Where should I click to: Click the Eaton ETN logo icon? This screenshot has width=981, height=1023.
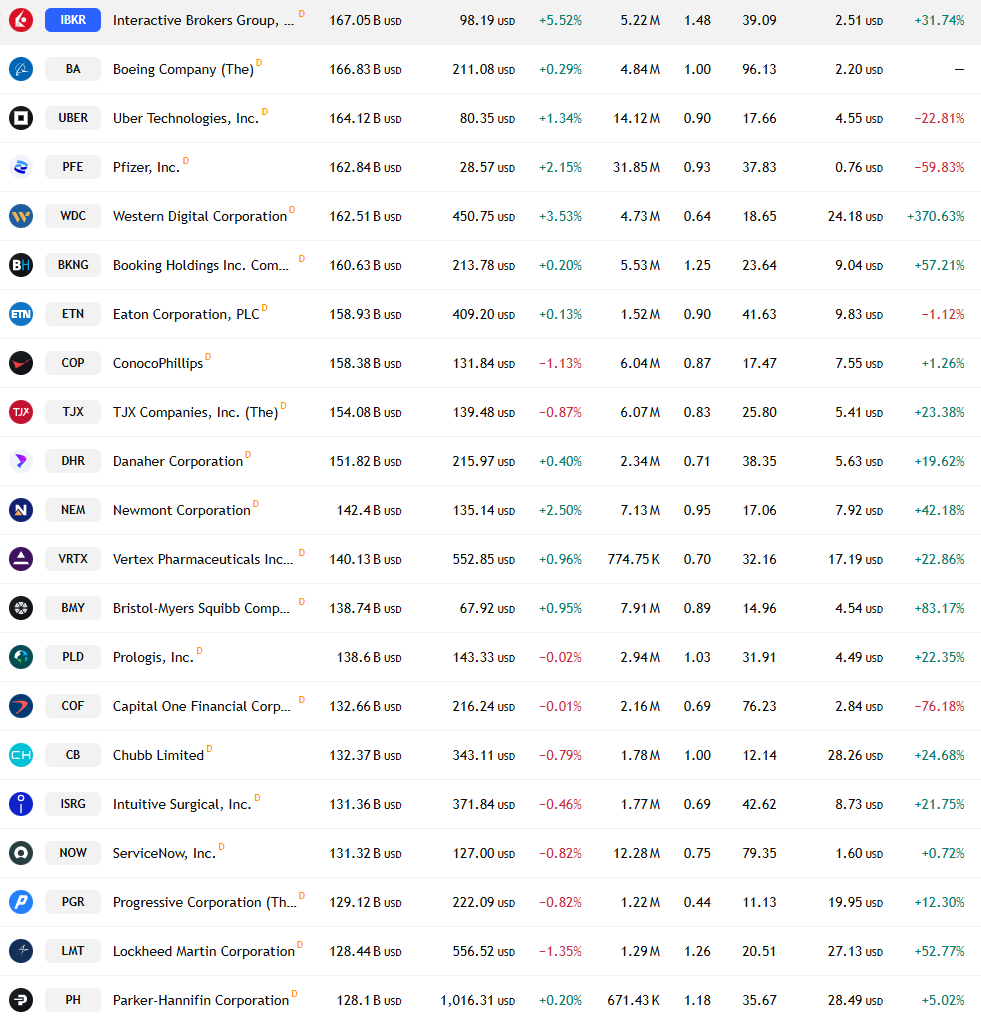point(21,314)
